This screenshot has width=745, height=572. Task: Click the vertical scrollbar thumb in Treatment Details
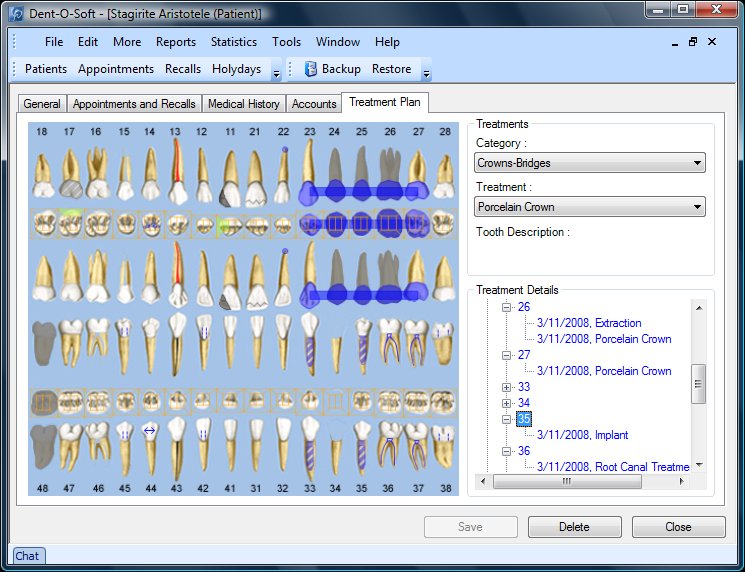(x=698, y=384)
